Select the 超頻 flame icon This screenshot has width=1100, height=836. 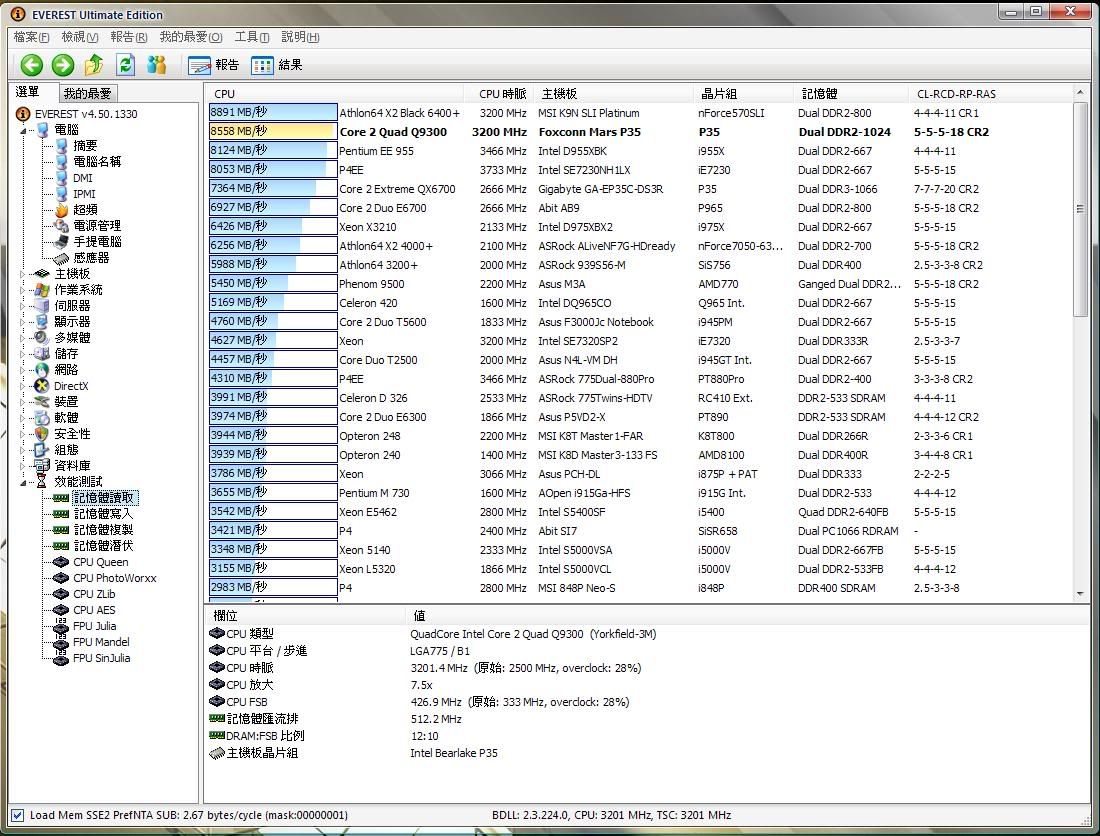click(62, 210)
